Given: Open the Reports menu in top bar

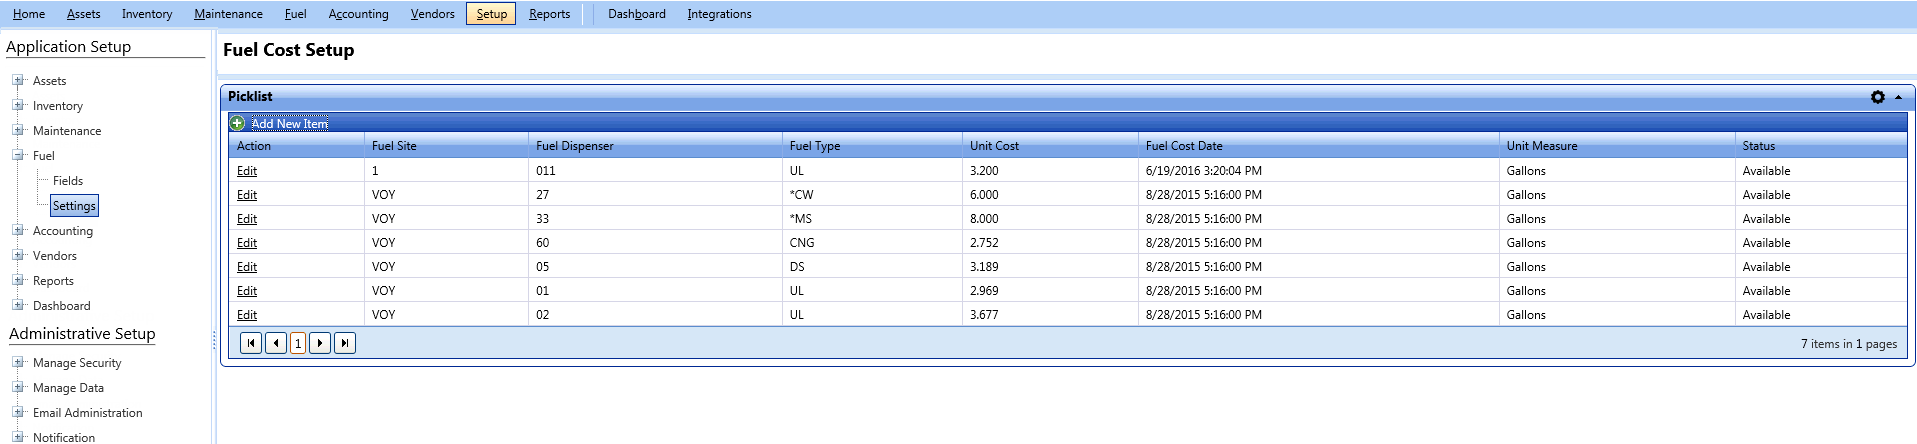Looking at the screenshot, I should coord(549,14).
